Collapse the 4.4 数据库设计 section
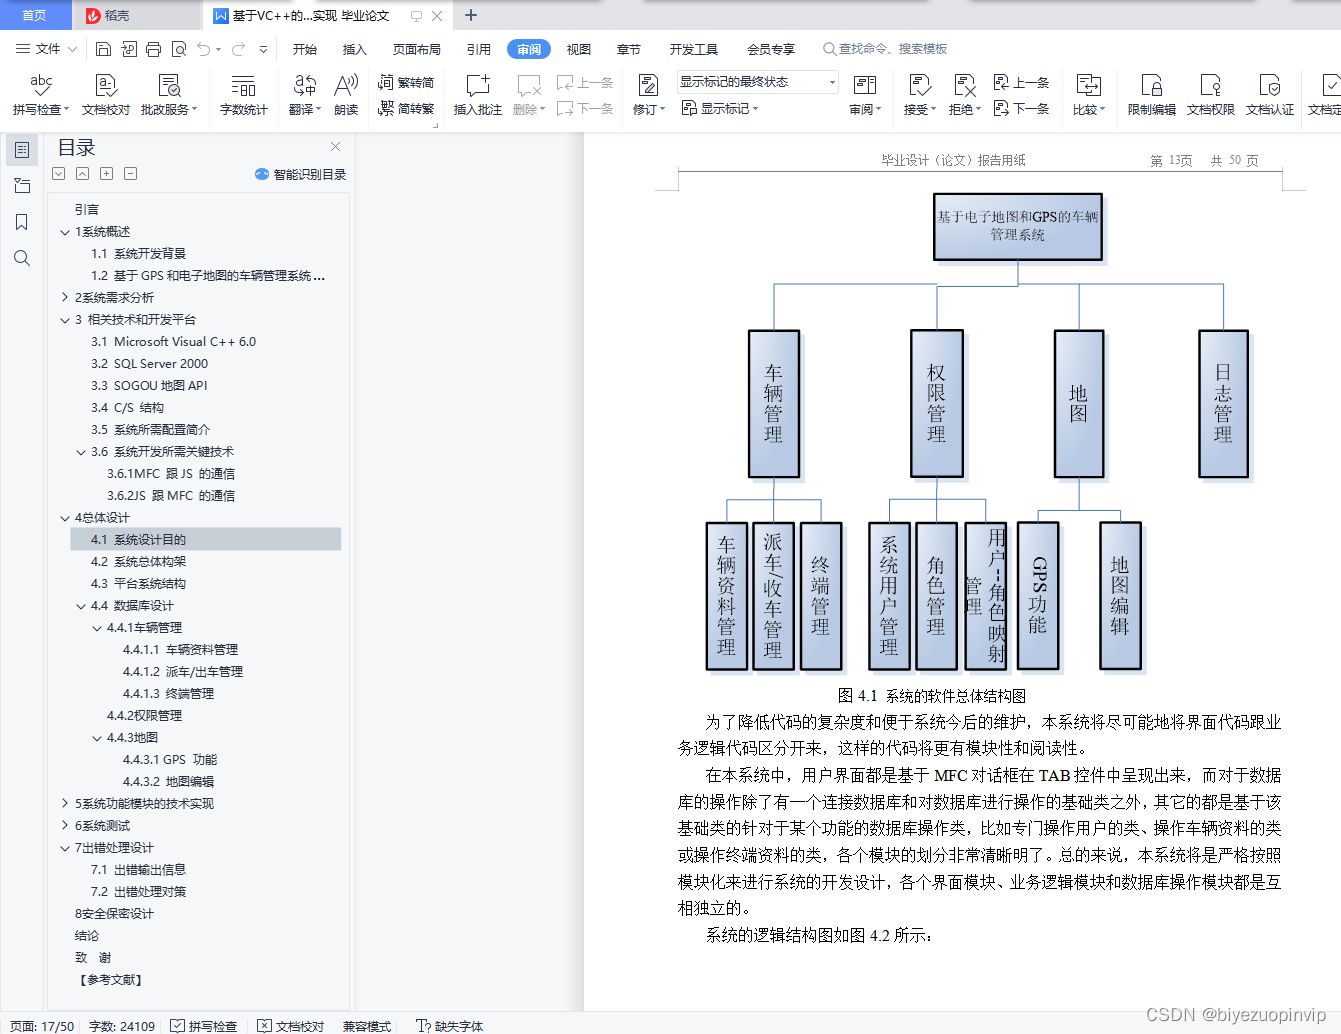This screenshot has height=1034, width=1341. (x=81, y=605)
